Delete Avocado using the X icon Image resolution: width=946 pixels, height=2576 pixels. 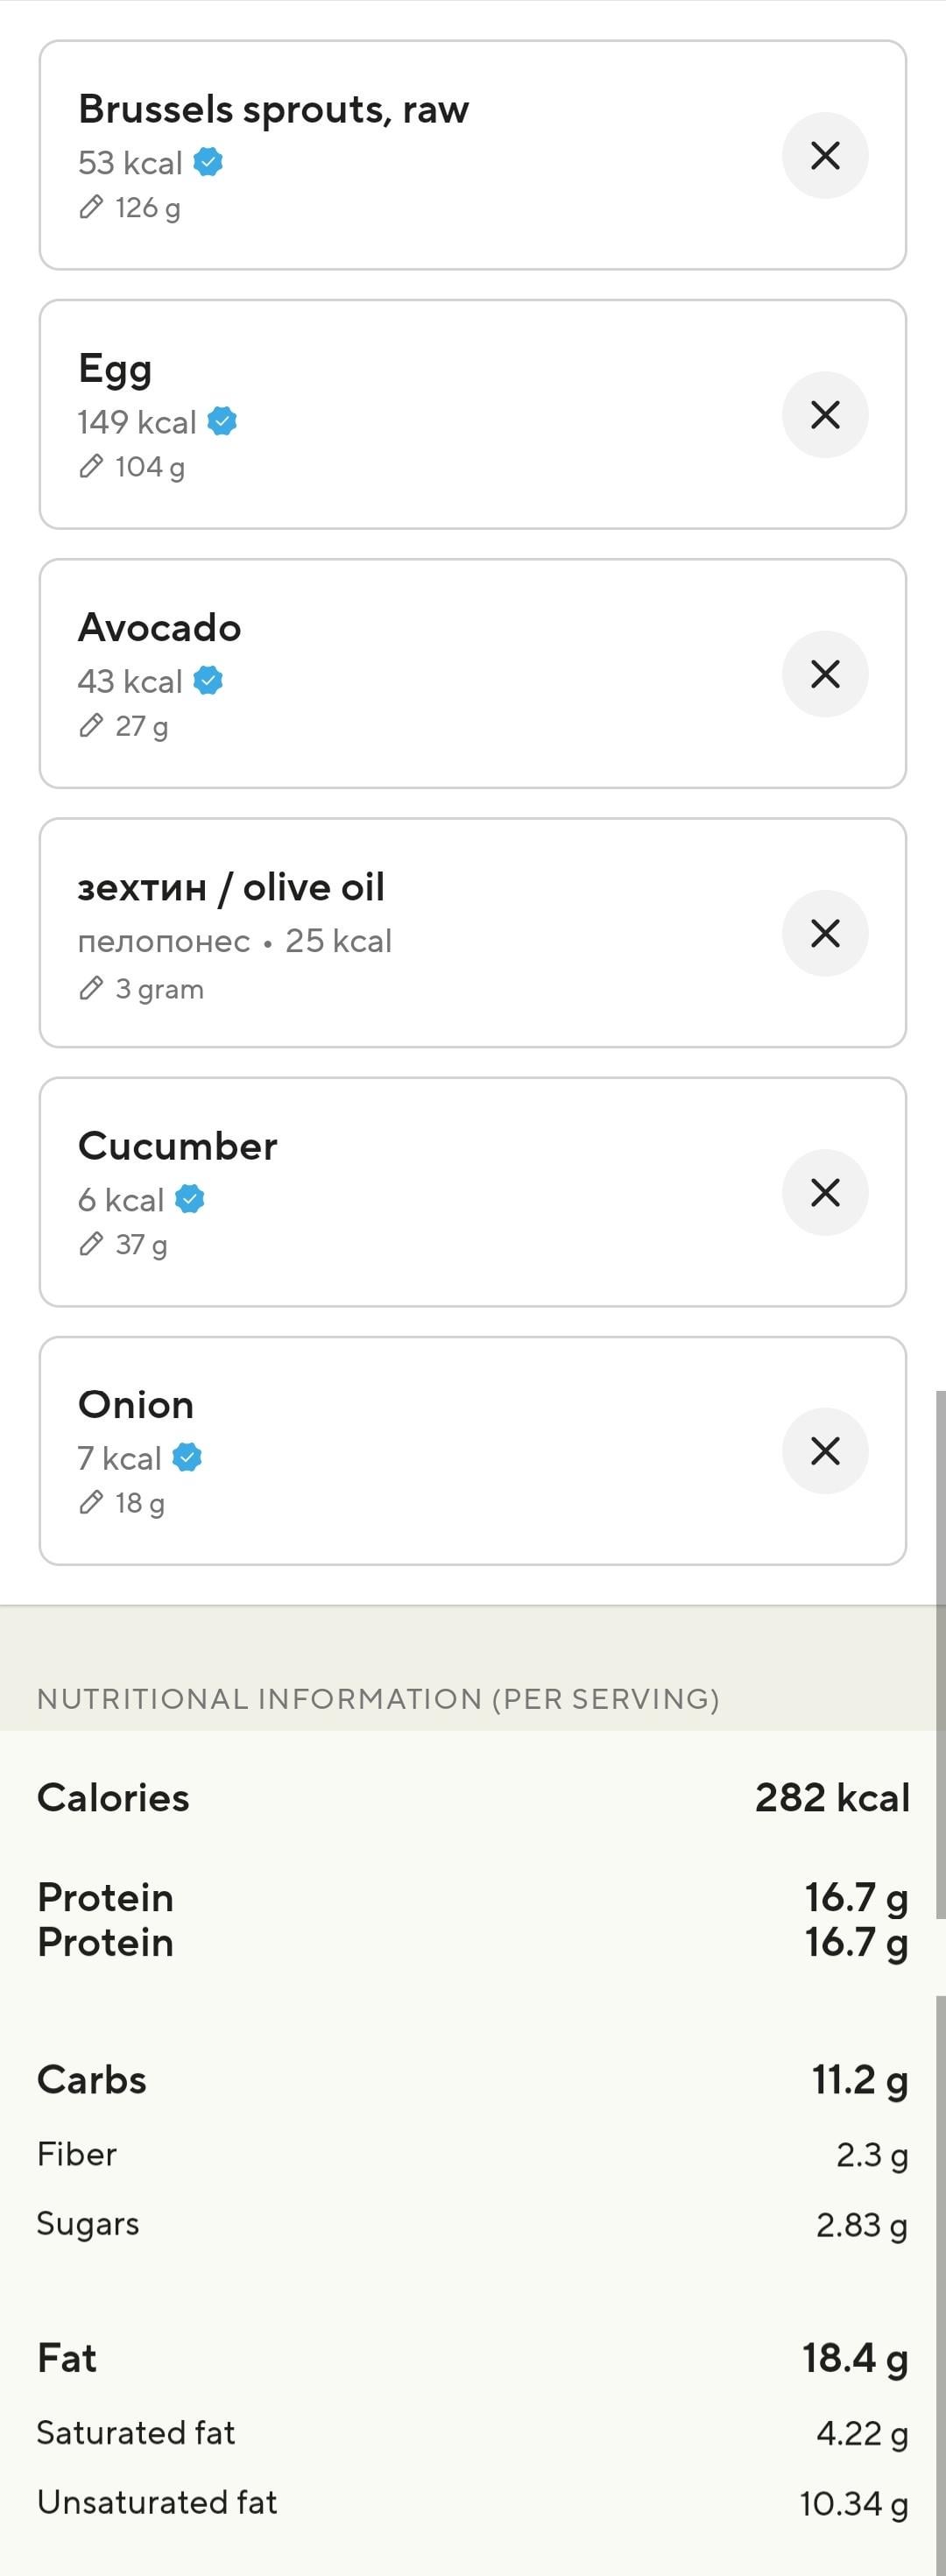pyautogui.click(x=824, y=673)
